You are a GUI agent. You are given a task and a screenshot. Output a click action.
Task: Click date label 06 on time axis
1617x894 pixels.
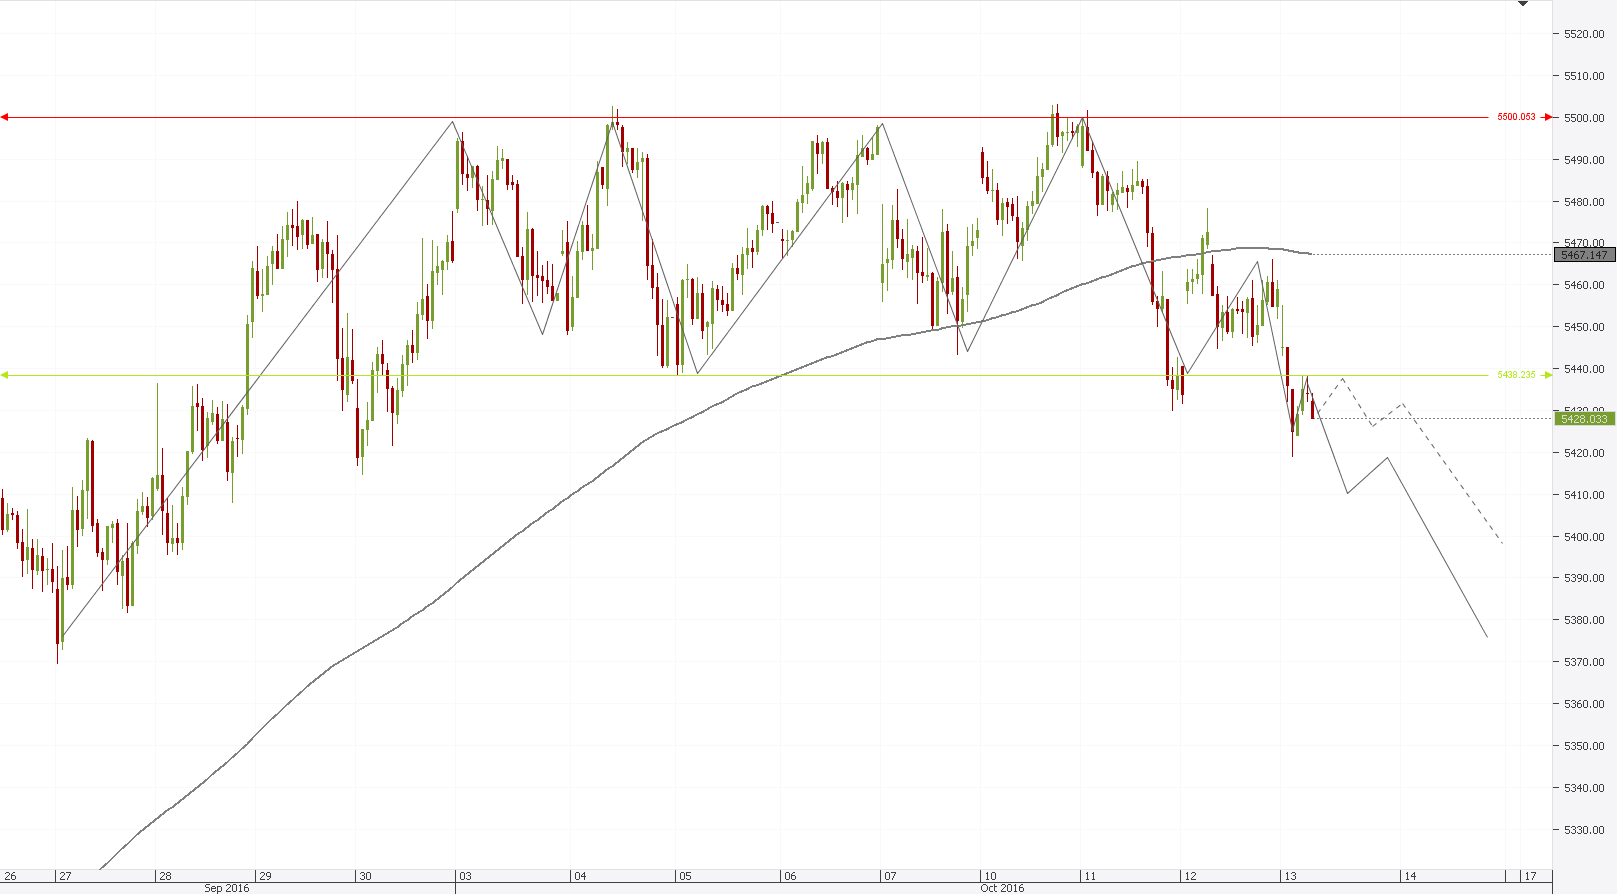(x=790, y=876)
